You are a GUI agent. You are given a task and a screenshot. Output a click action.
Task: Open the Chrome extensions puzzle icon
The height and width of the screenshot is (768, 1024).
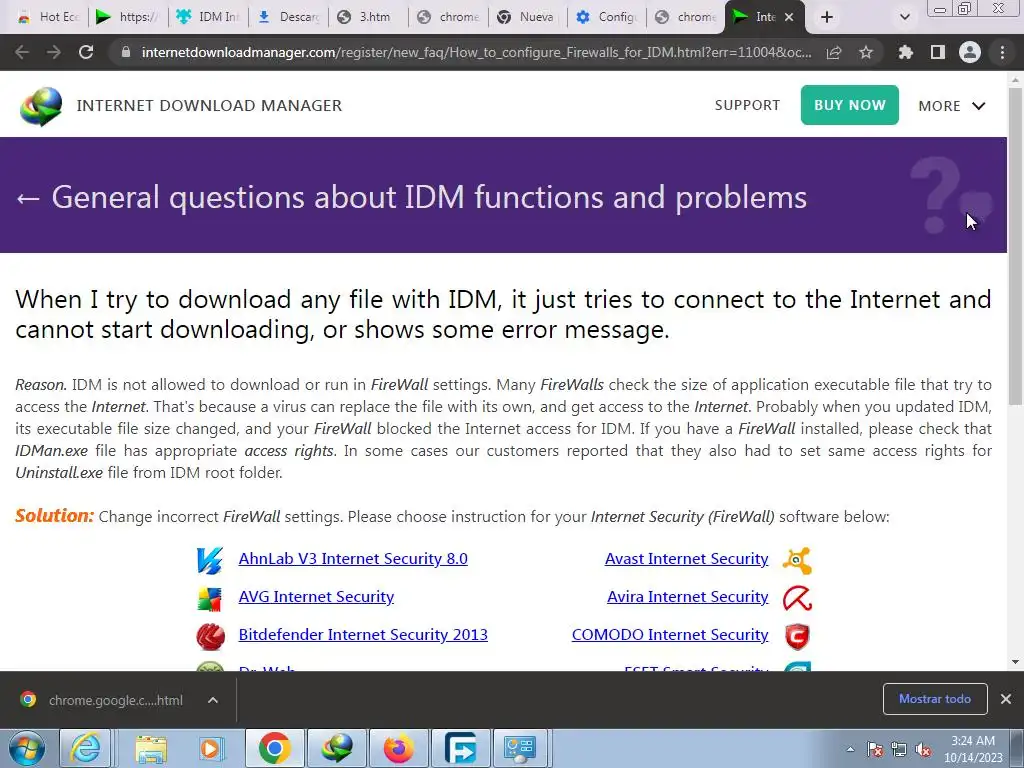(905, 52)
